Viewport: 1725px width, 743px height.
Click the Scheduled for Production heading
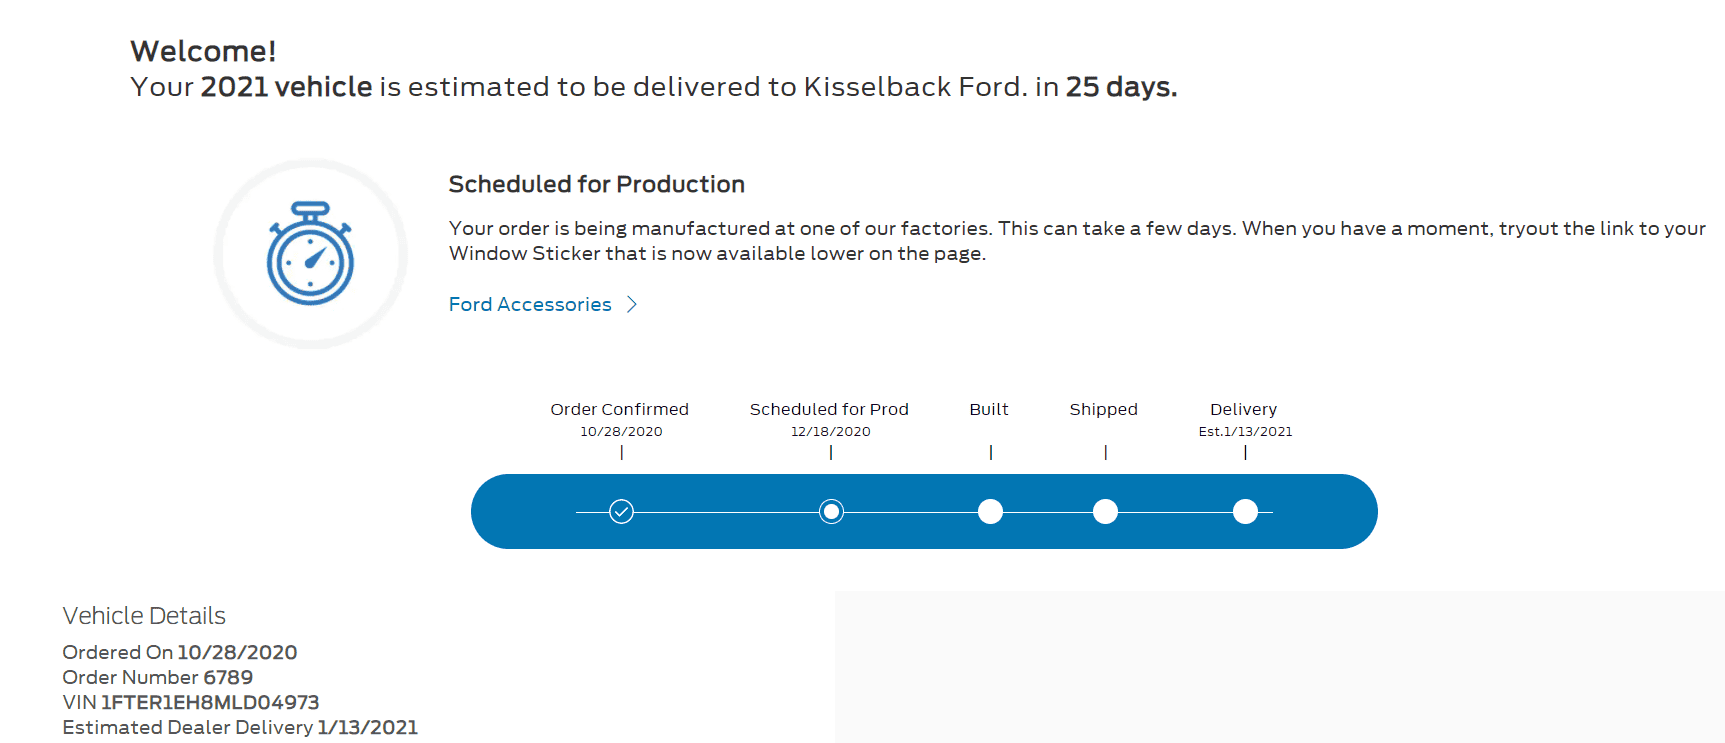(597, 184)
